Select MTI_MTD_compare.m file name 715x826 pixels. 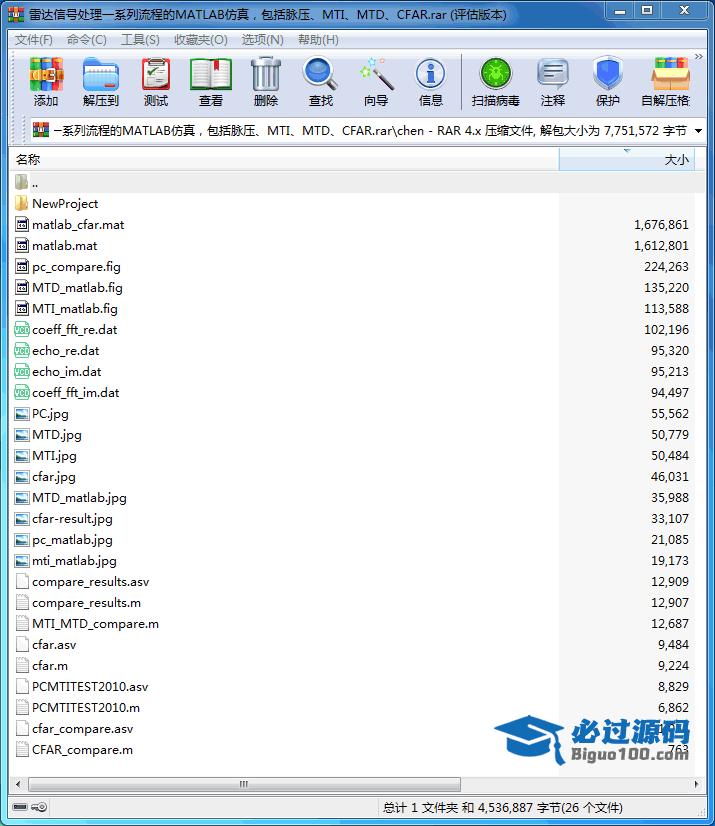pyautogui.click(x=95, y=624)
